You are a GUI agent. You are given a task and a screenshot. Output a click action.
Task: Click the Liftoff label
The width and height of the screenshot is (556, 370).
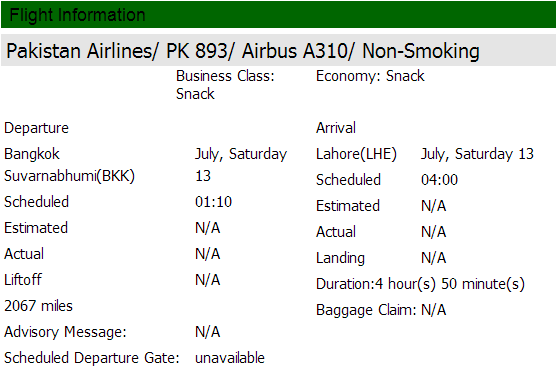(x=23, y=280)
